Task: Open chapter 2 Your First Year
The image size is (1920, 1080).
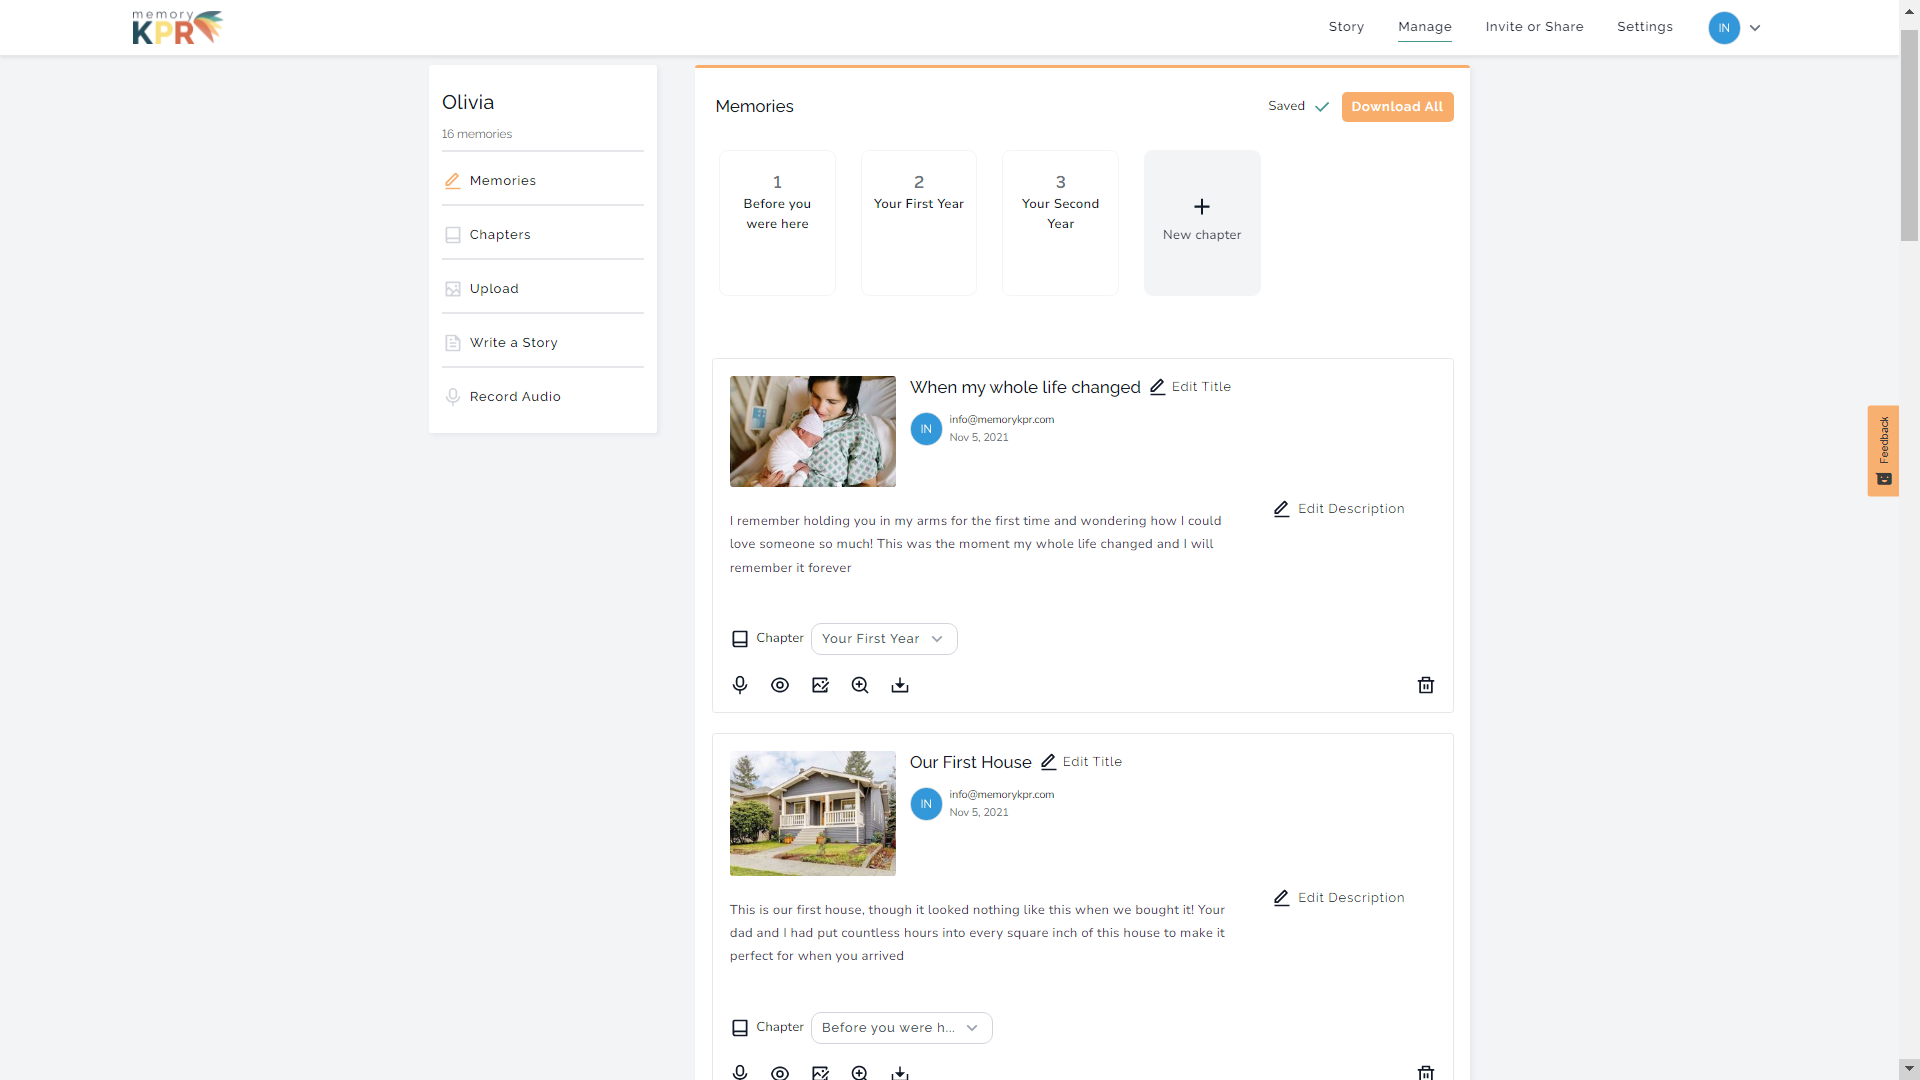Action: pos(919,223)
